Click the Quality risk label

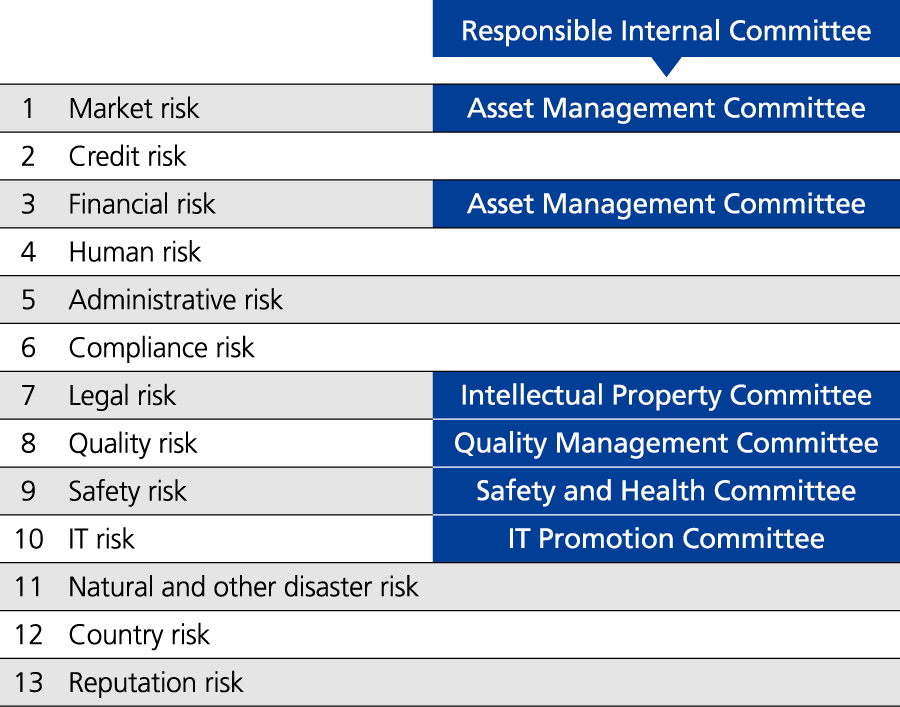pos(133,444)
